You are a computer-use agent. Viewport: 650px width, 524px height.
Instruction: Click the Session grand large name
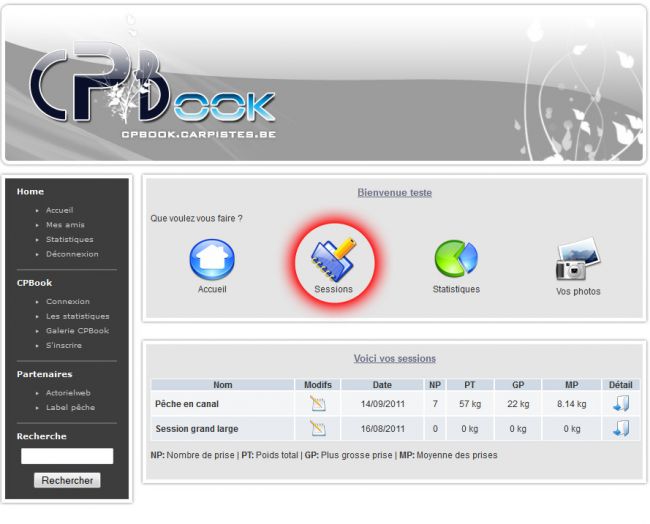point(197,429)
